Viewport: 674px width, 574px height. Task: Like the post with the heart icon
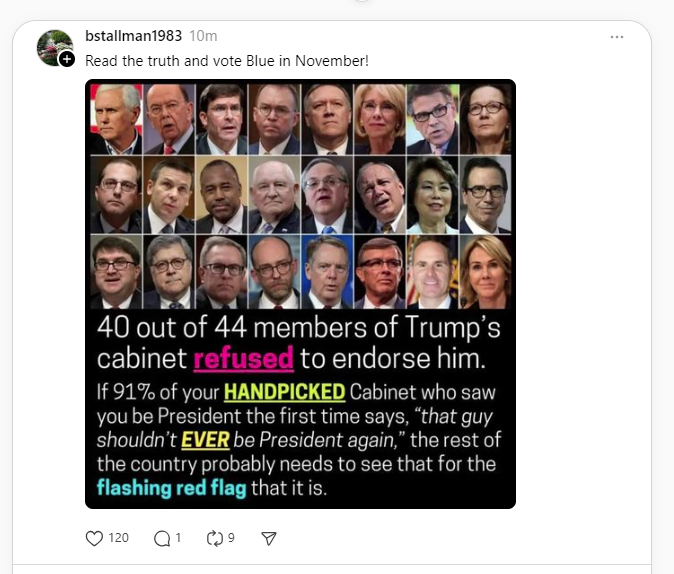click(94, 538)
